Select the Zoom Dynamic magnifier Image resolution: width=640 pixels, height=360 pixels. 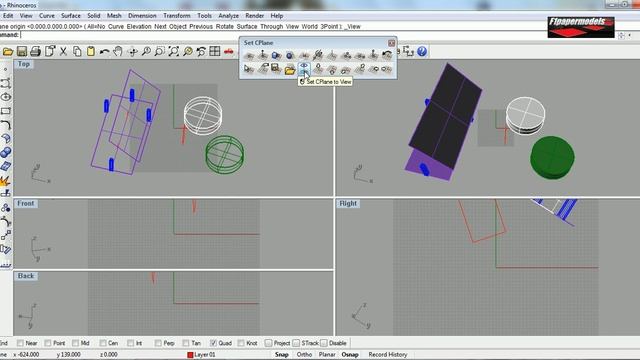(146, 51)
